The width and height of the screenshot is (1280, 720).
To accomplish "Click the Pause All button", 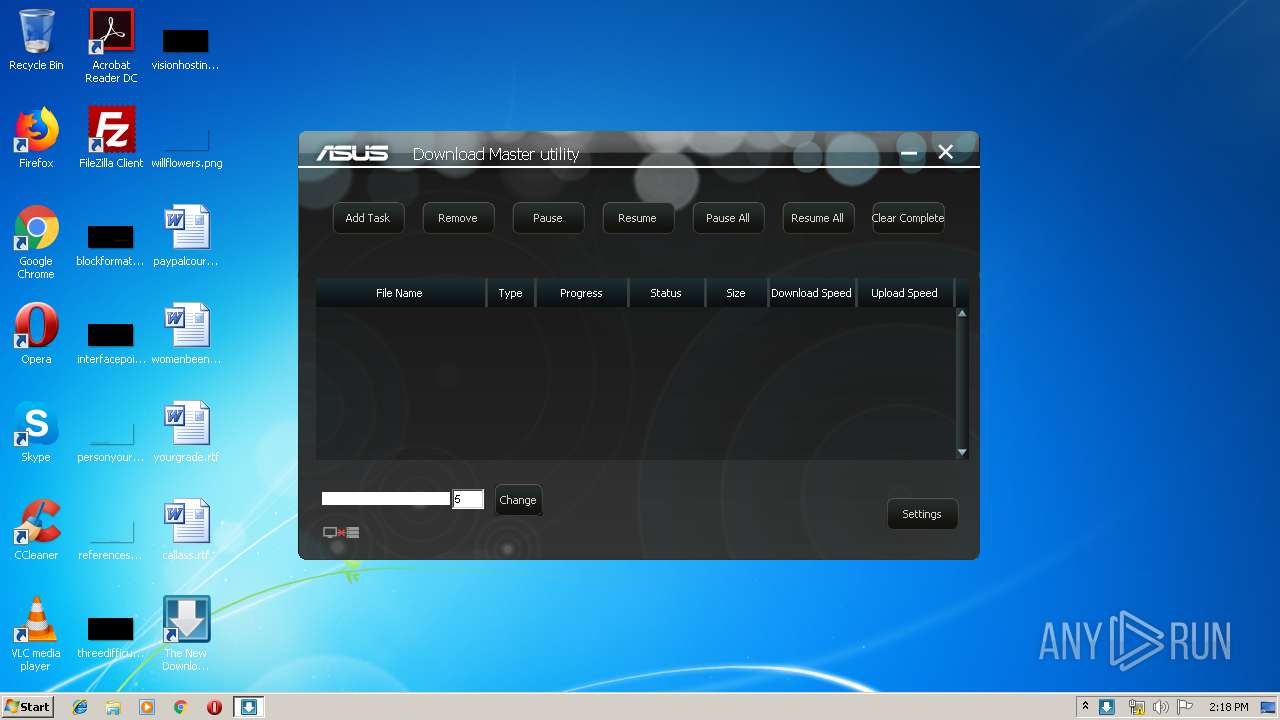I will pos(728,218).
